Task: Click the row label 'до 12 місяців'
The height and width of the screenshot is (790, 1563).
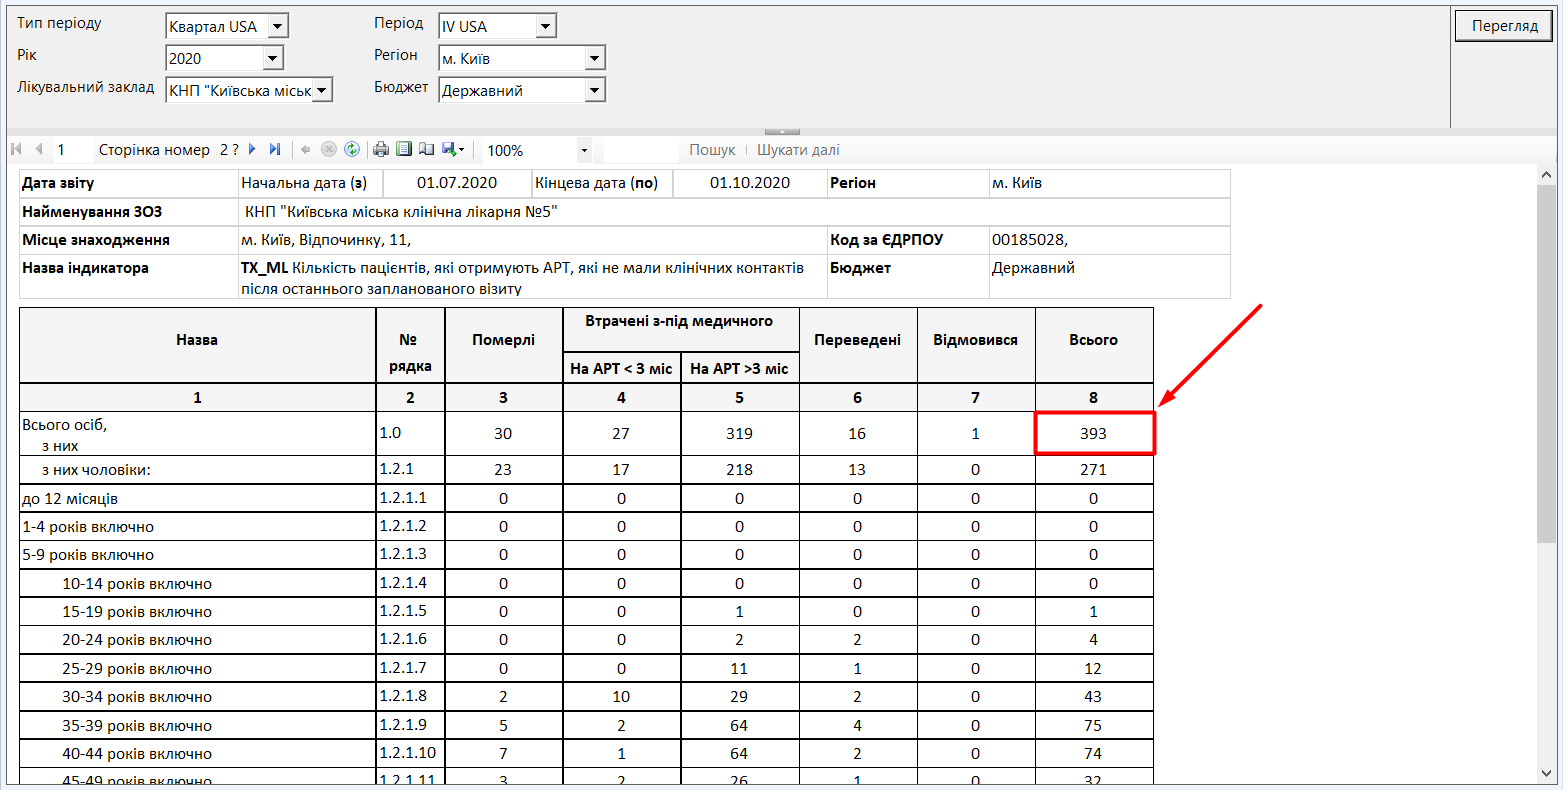Action: click(x=70, y=499)
